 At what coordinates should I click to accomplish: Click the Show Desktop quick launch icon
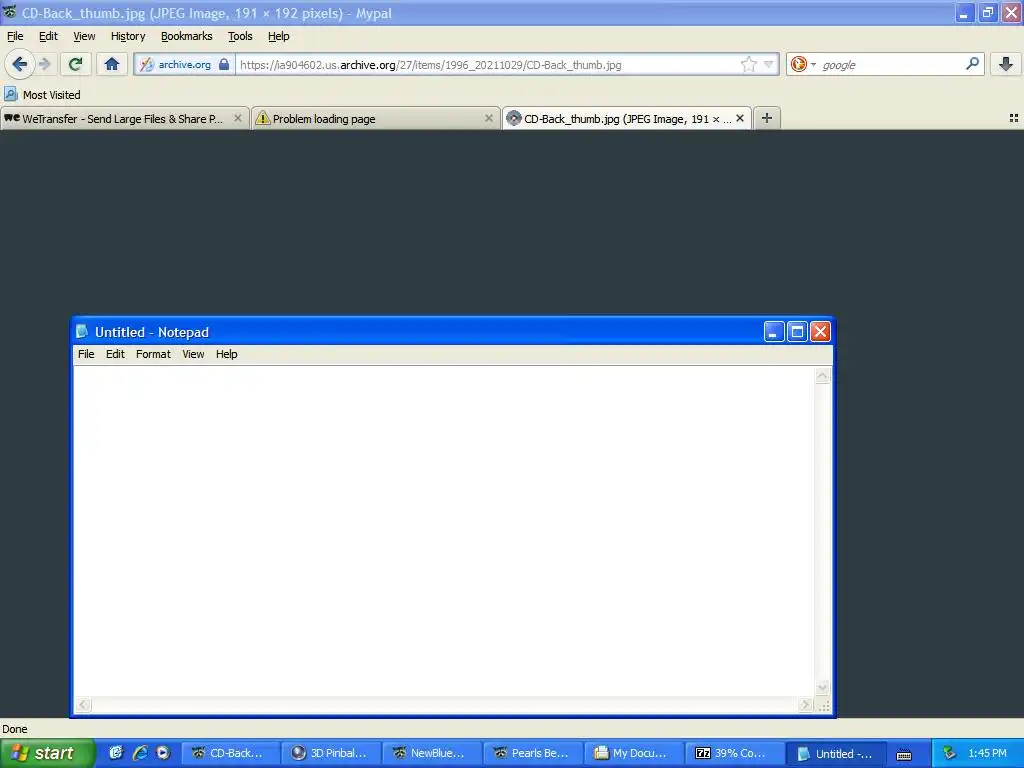point(116,753)
